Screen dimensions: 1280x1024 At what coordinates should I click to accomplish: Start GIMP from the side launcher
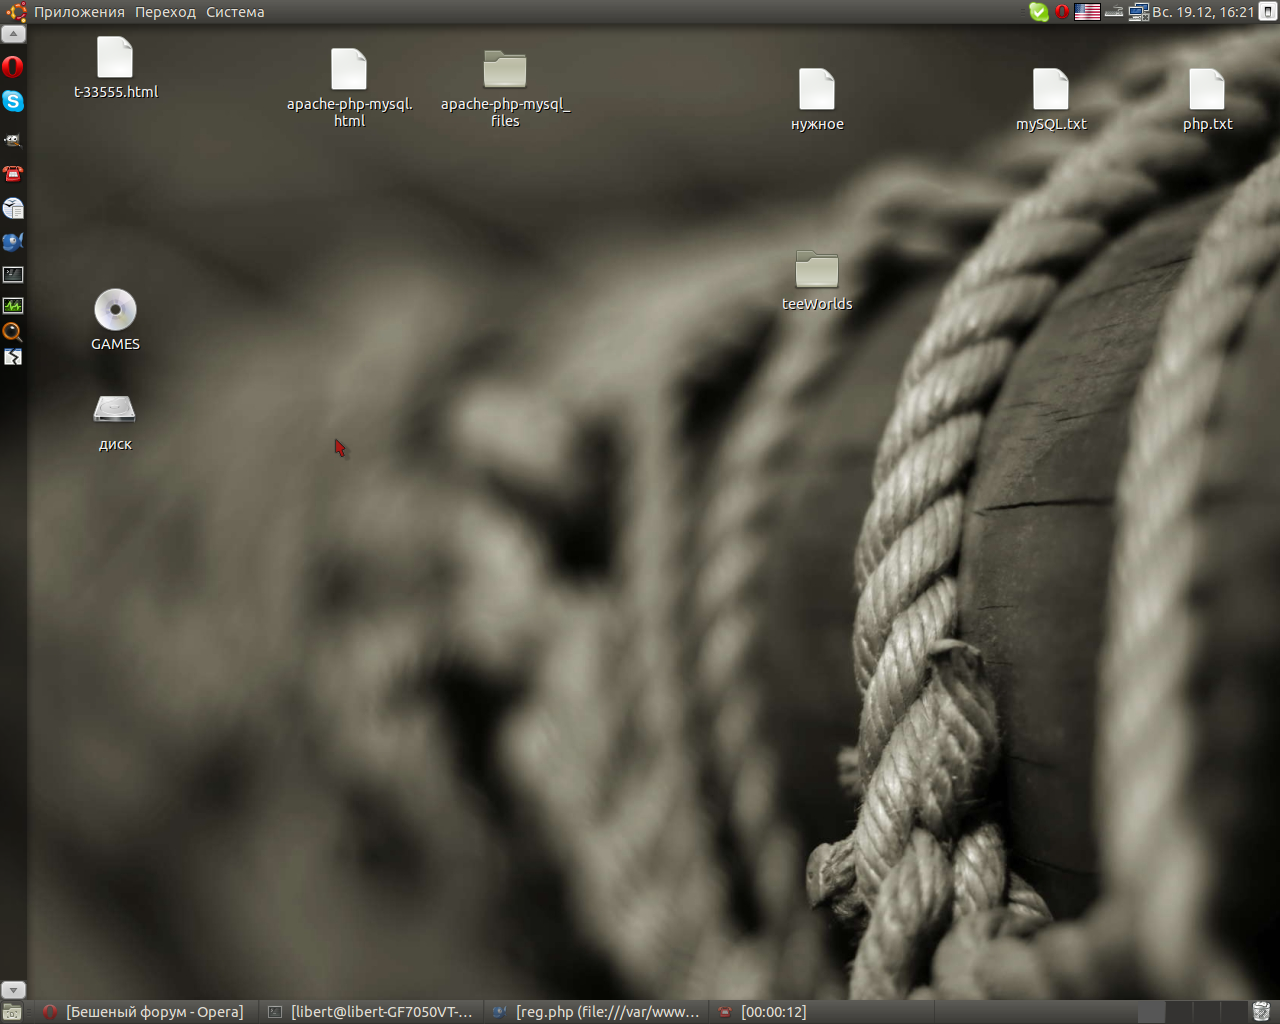pos(13,140)
